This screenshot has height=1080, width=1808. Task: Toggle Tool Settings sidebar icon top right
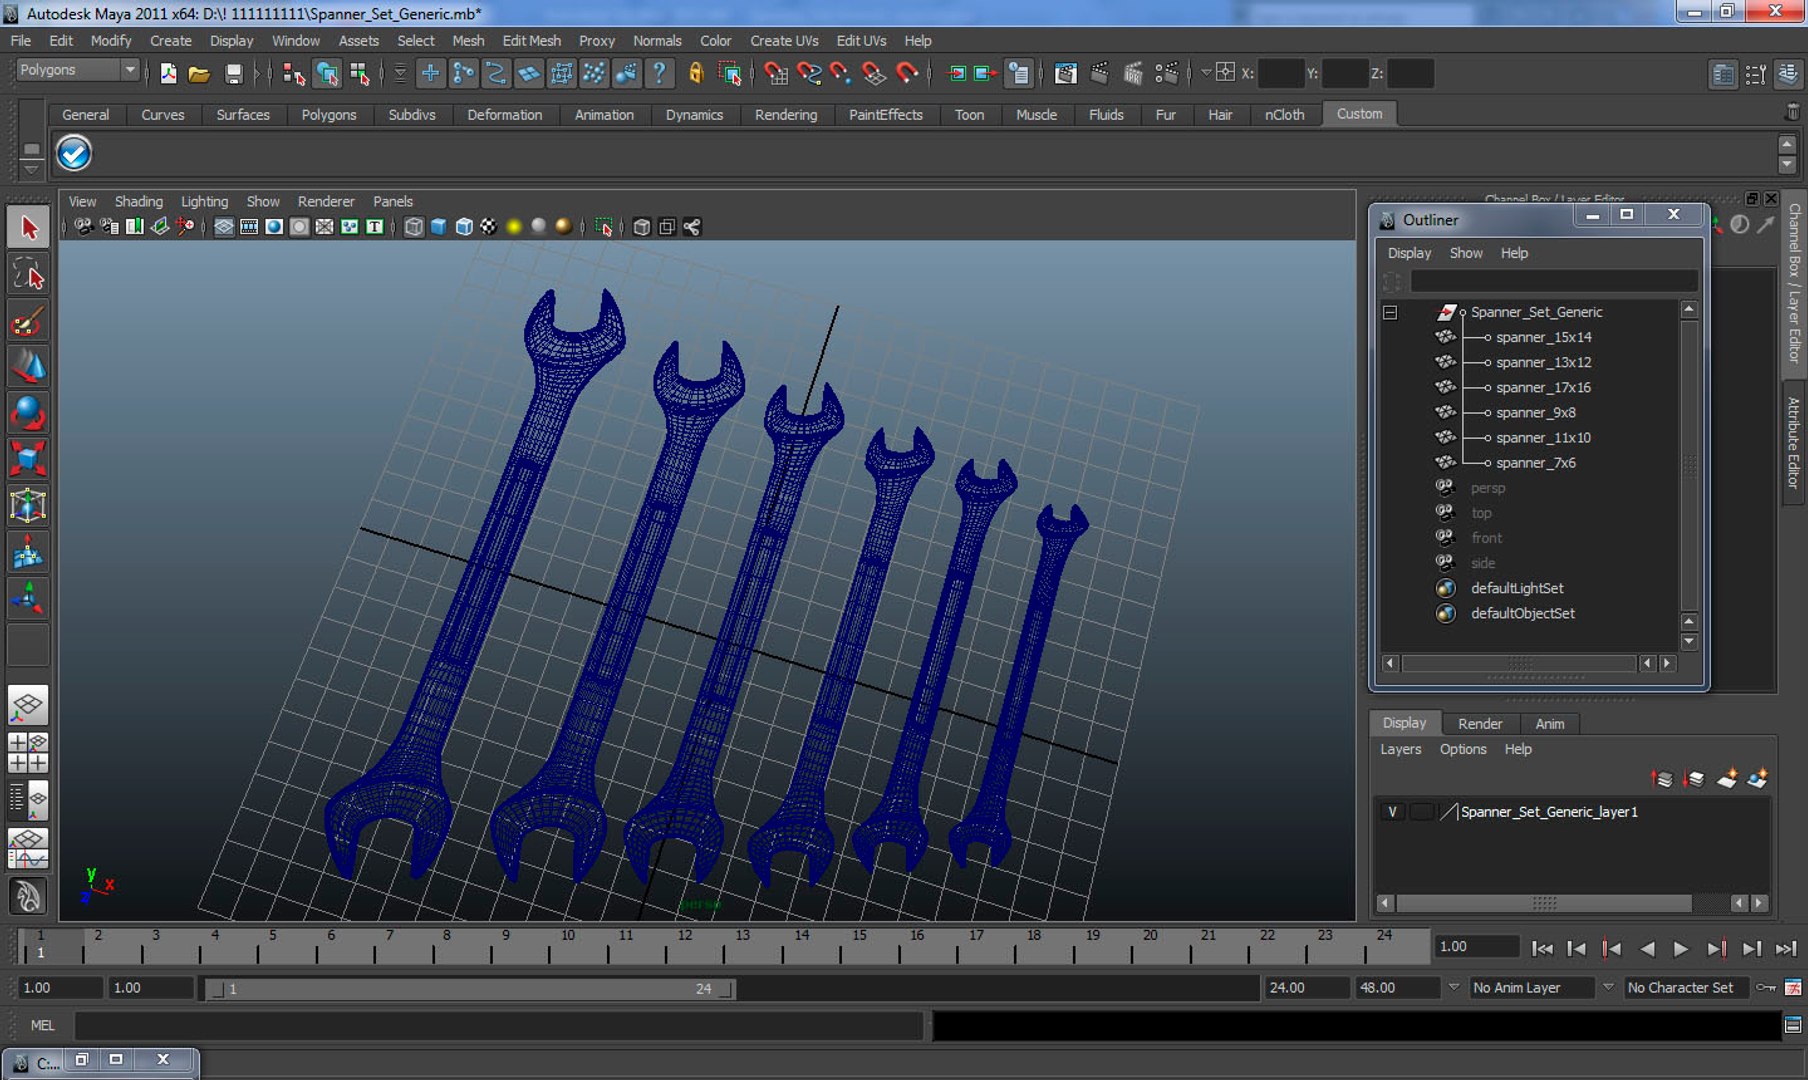(x=1756, y=74)
